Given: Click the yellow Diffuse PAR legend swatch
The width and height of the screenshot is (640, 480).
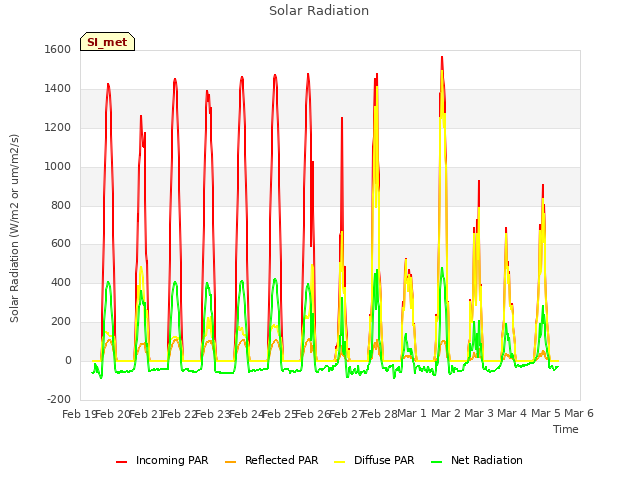Looking at the screenshot, I should (x=340, y=462).
